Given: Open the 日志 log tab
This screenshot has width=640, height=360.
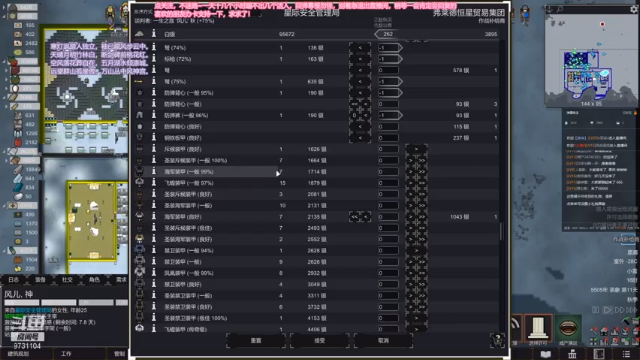Looking at the screenshot, I should coord(13,280).
